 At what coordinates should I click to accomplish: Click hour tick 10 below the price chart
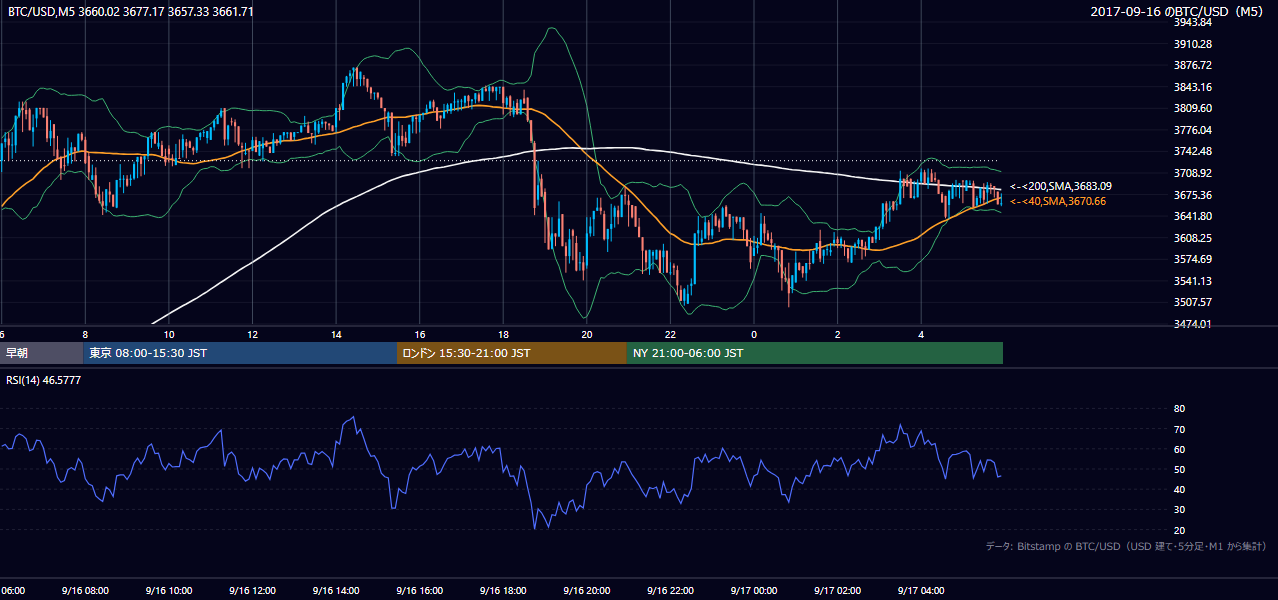[x=169, y=334]
